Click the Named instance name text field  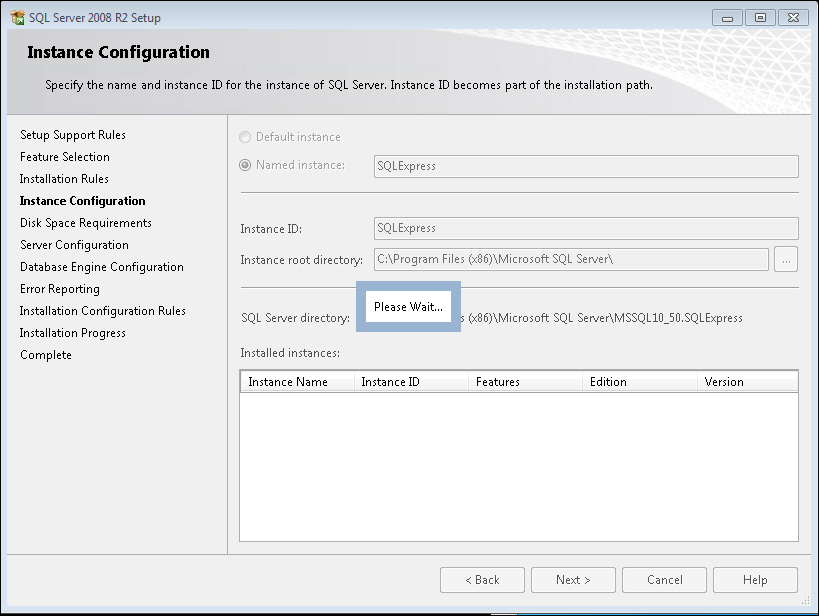click(x=585, y=166)
